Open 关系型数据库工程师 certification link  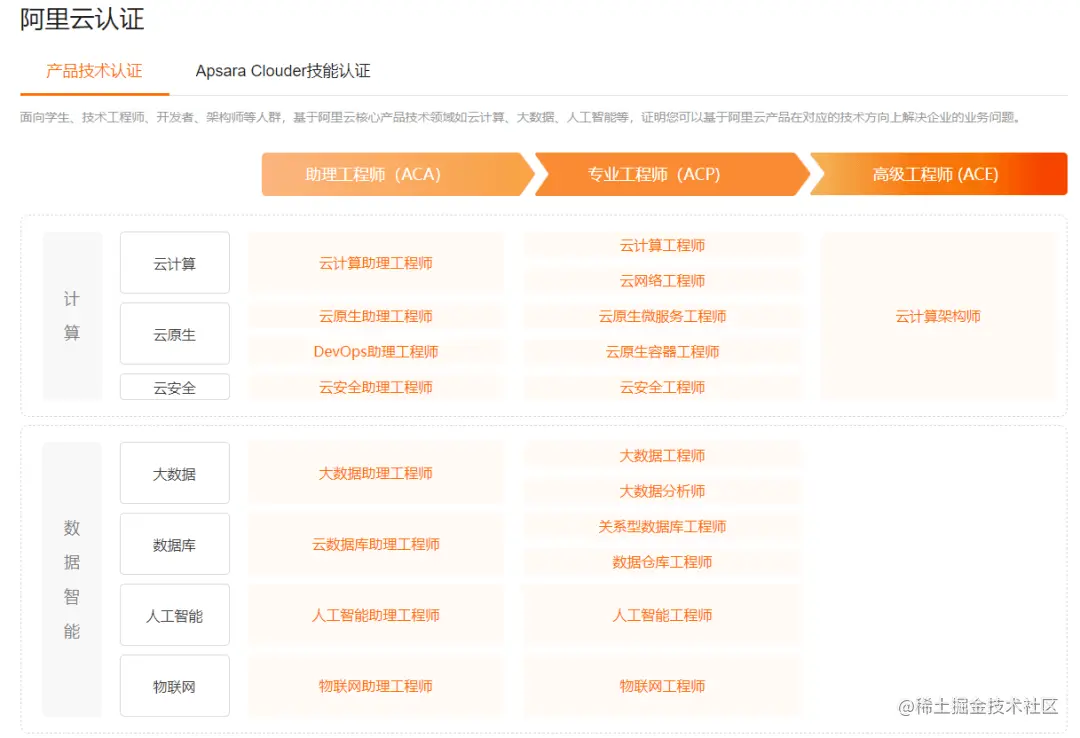point(662,527)
